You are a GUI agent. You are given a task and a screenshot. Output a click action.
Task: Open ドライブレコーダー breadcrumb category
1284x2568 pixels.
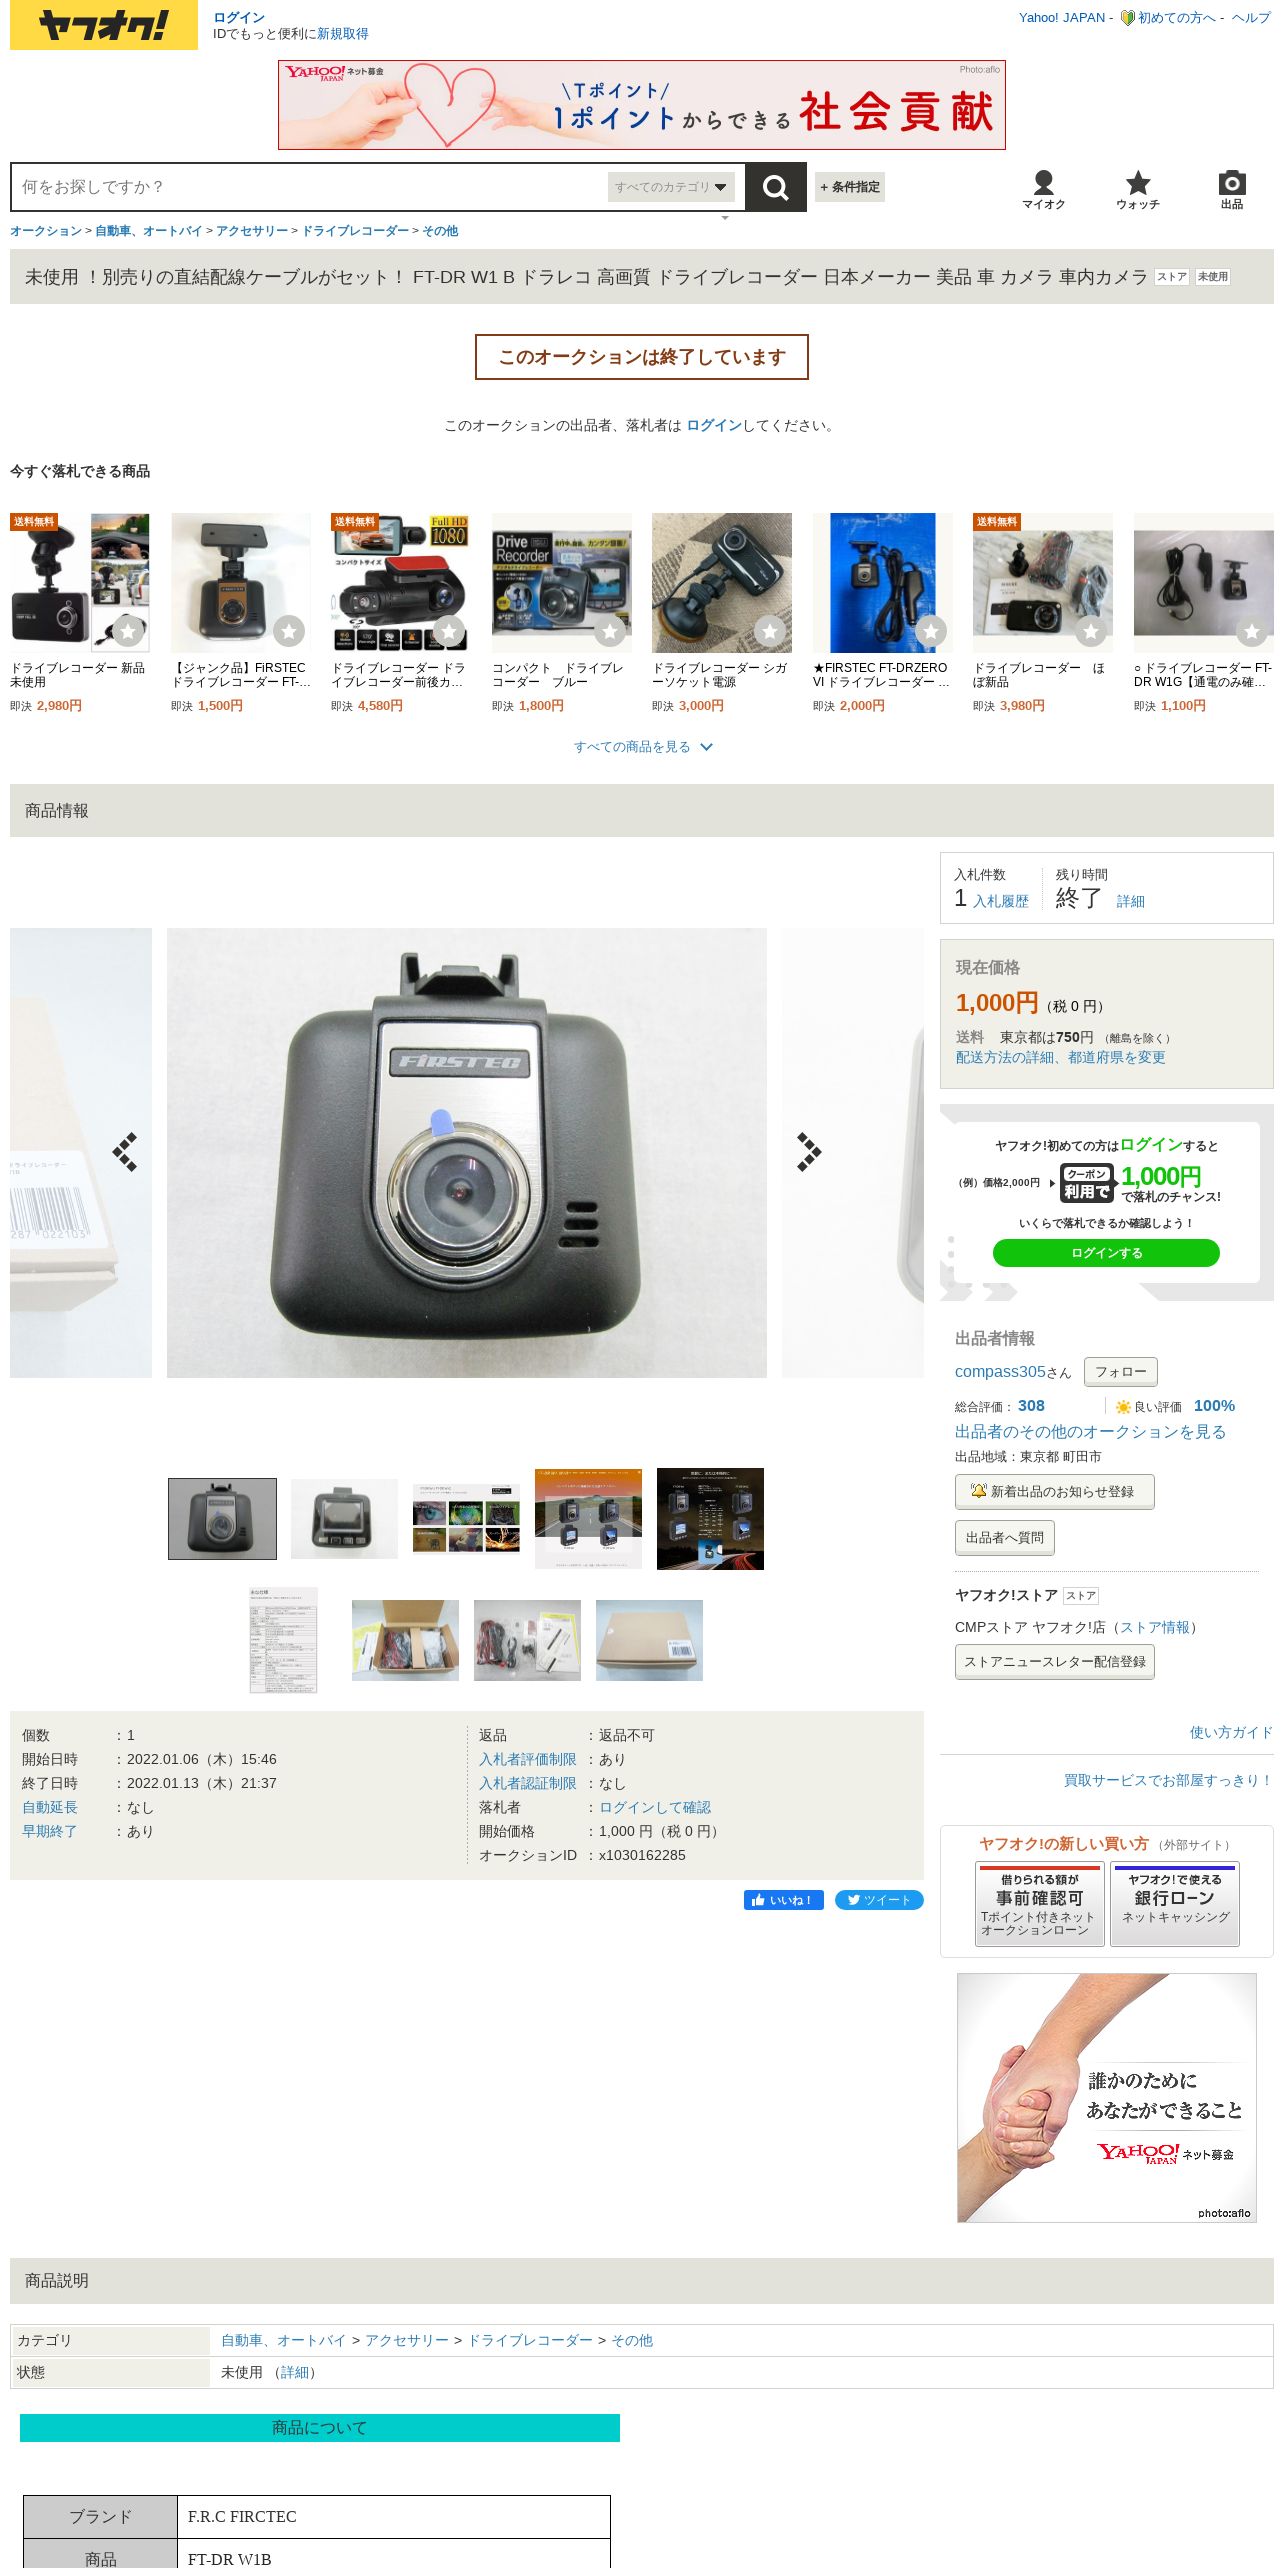[355, 231]
